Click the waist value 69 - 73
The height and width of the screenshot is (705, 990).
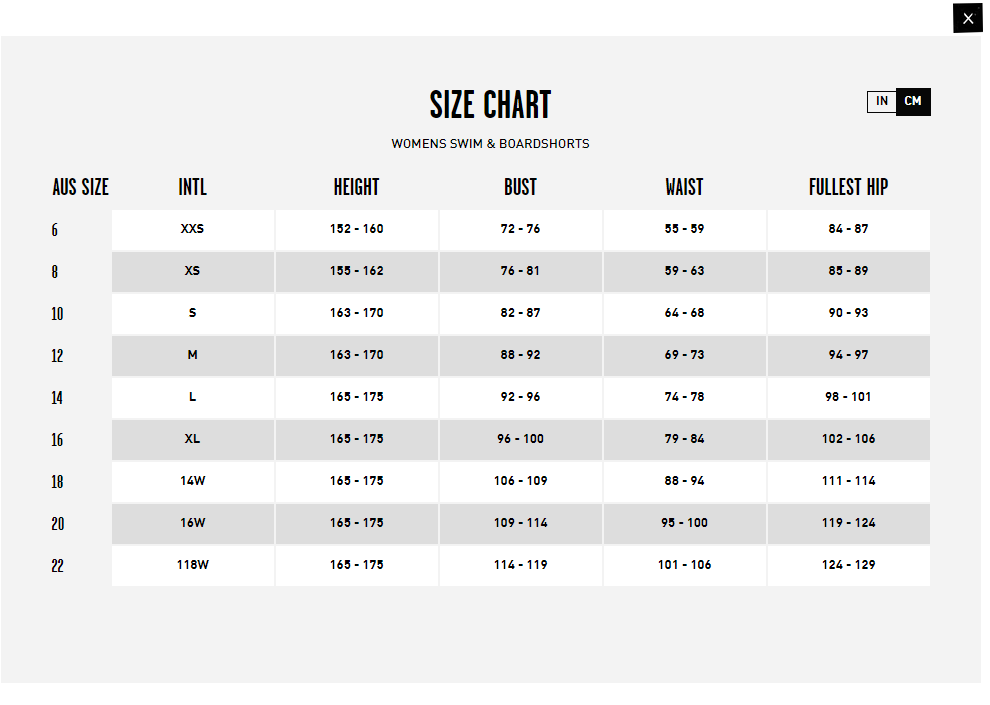[685, 355]
